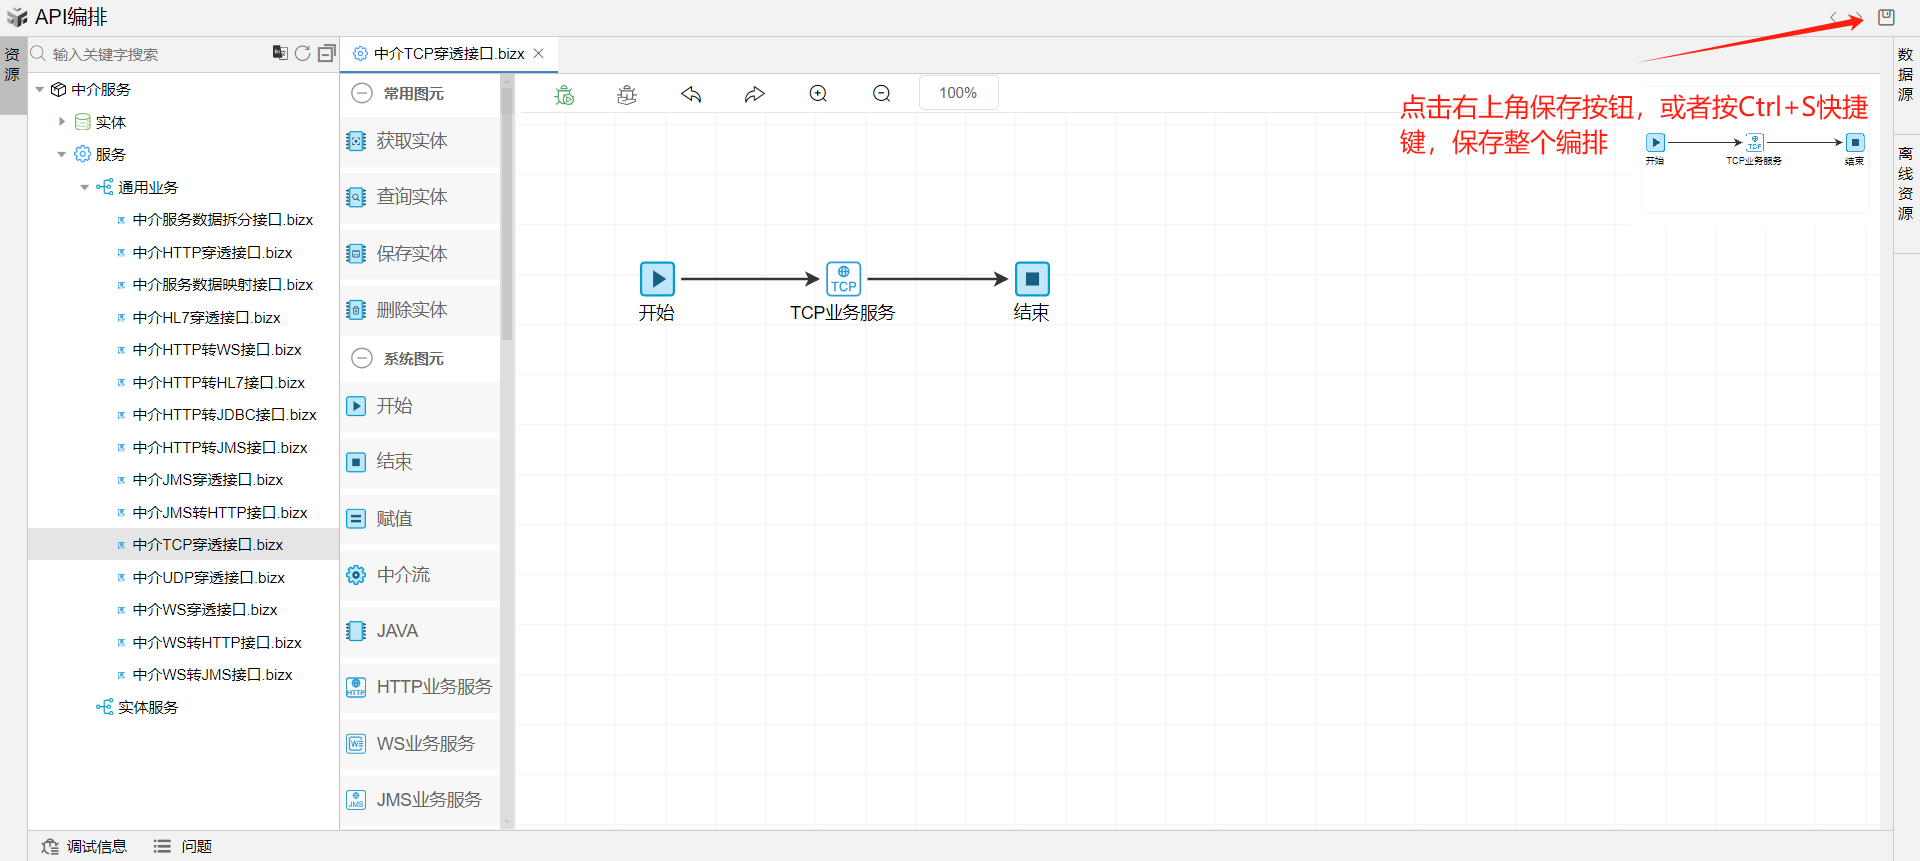Click the keyword search input field

point(150,54)
